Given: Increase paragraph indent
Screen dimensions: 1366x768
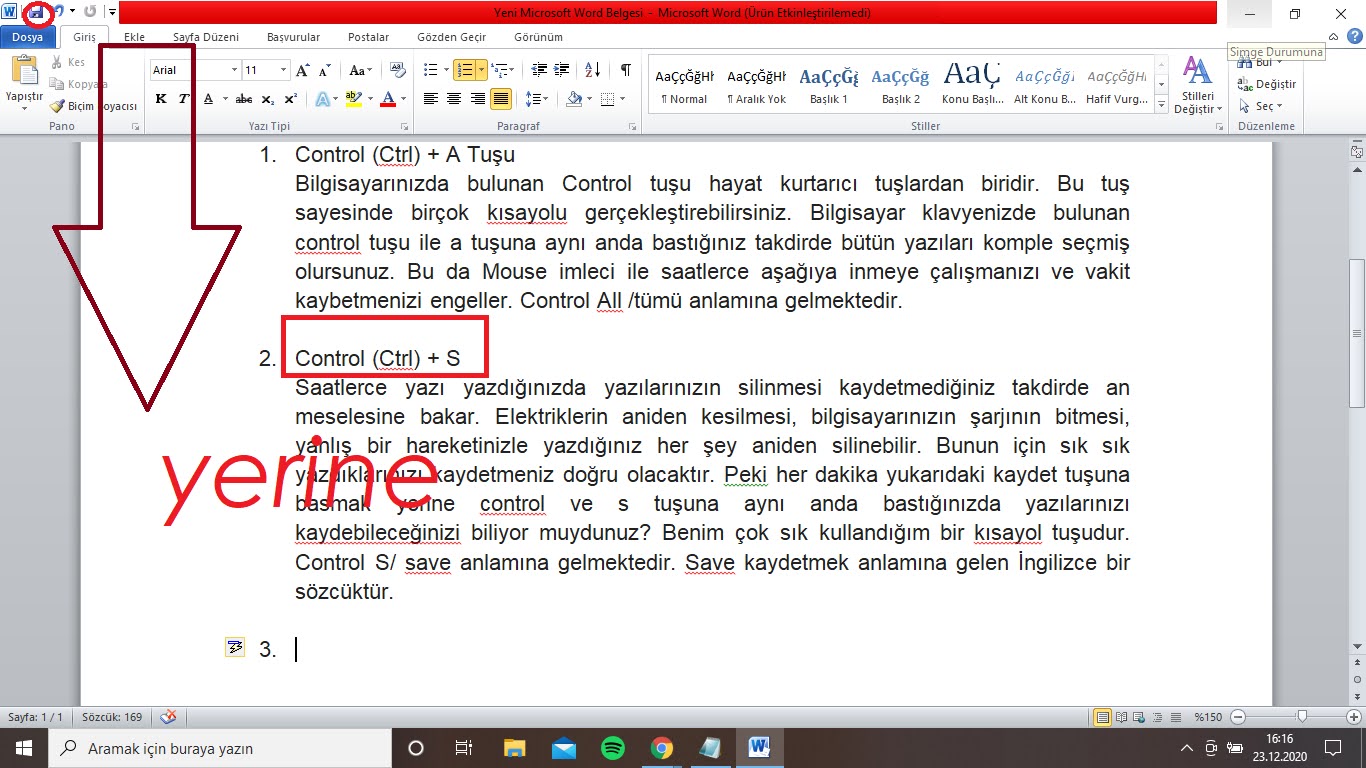Looking at the screenshot, I should pyautogui.click(x=563, y=70).
